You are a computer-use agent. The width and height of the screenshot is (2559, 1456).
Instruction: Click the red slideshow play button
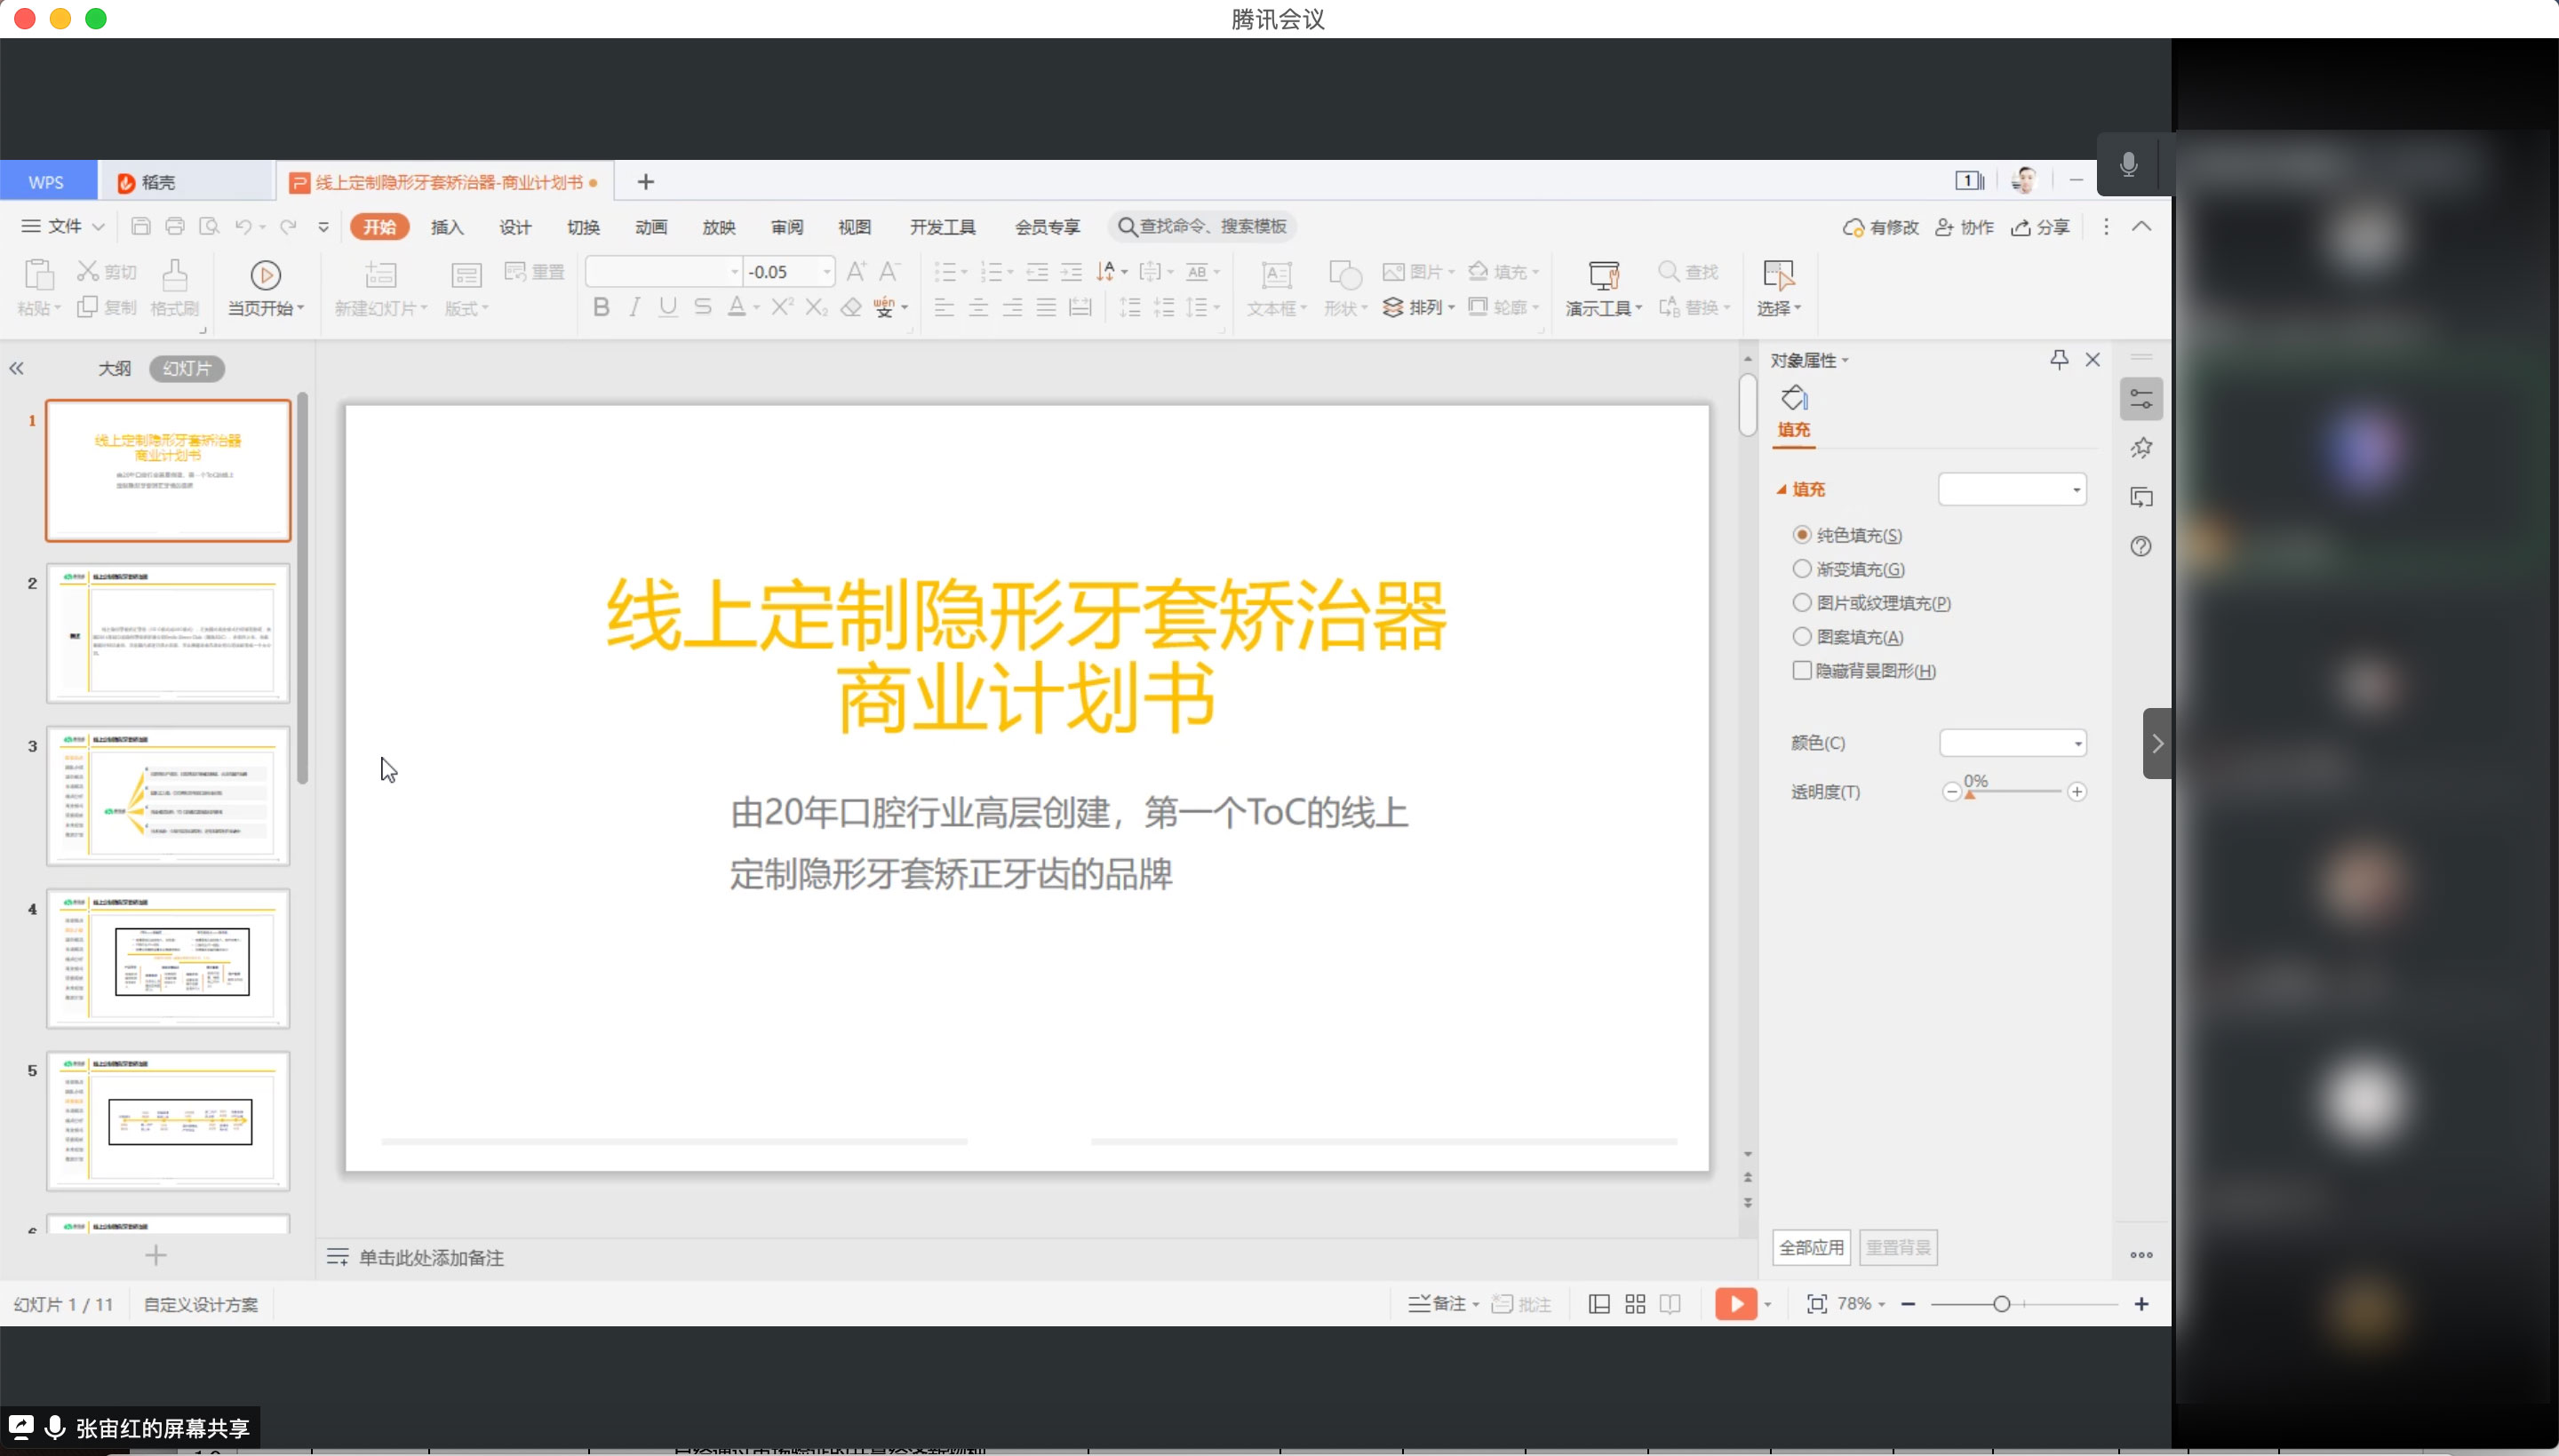click(1735, 1304)
